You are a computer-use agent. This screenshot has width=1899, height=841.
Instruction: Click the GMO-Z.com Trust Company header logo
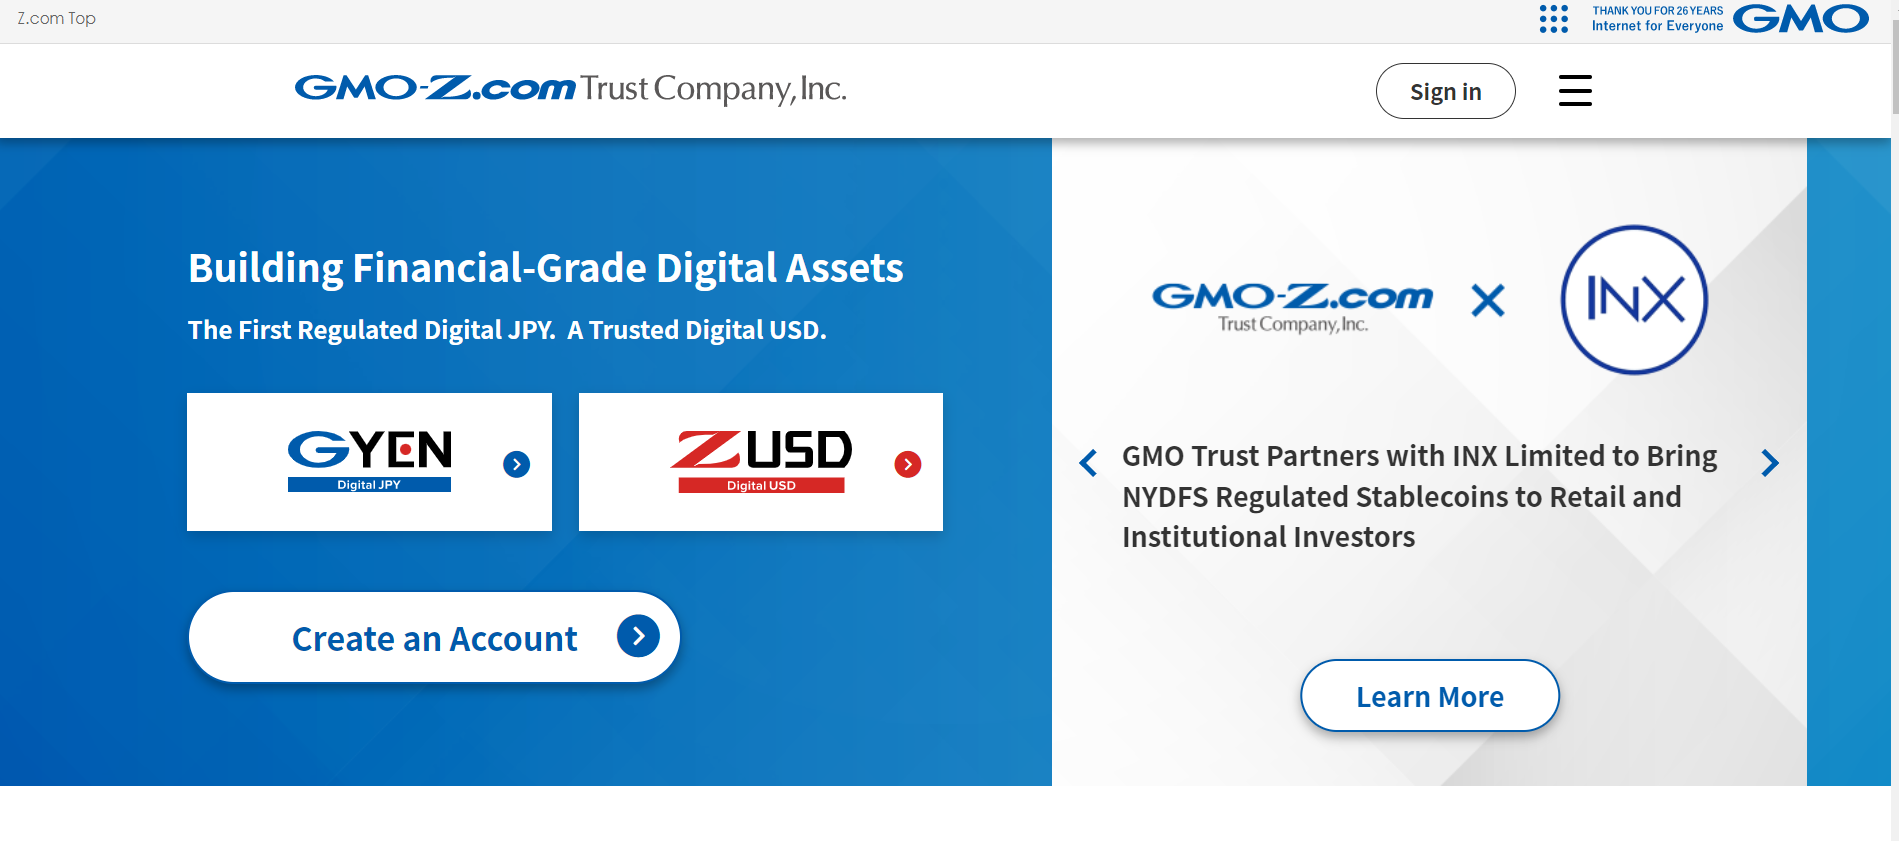[x=570, y=89]
